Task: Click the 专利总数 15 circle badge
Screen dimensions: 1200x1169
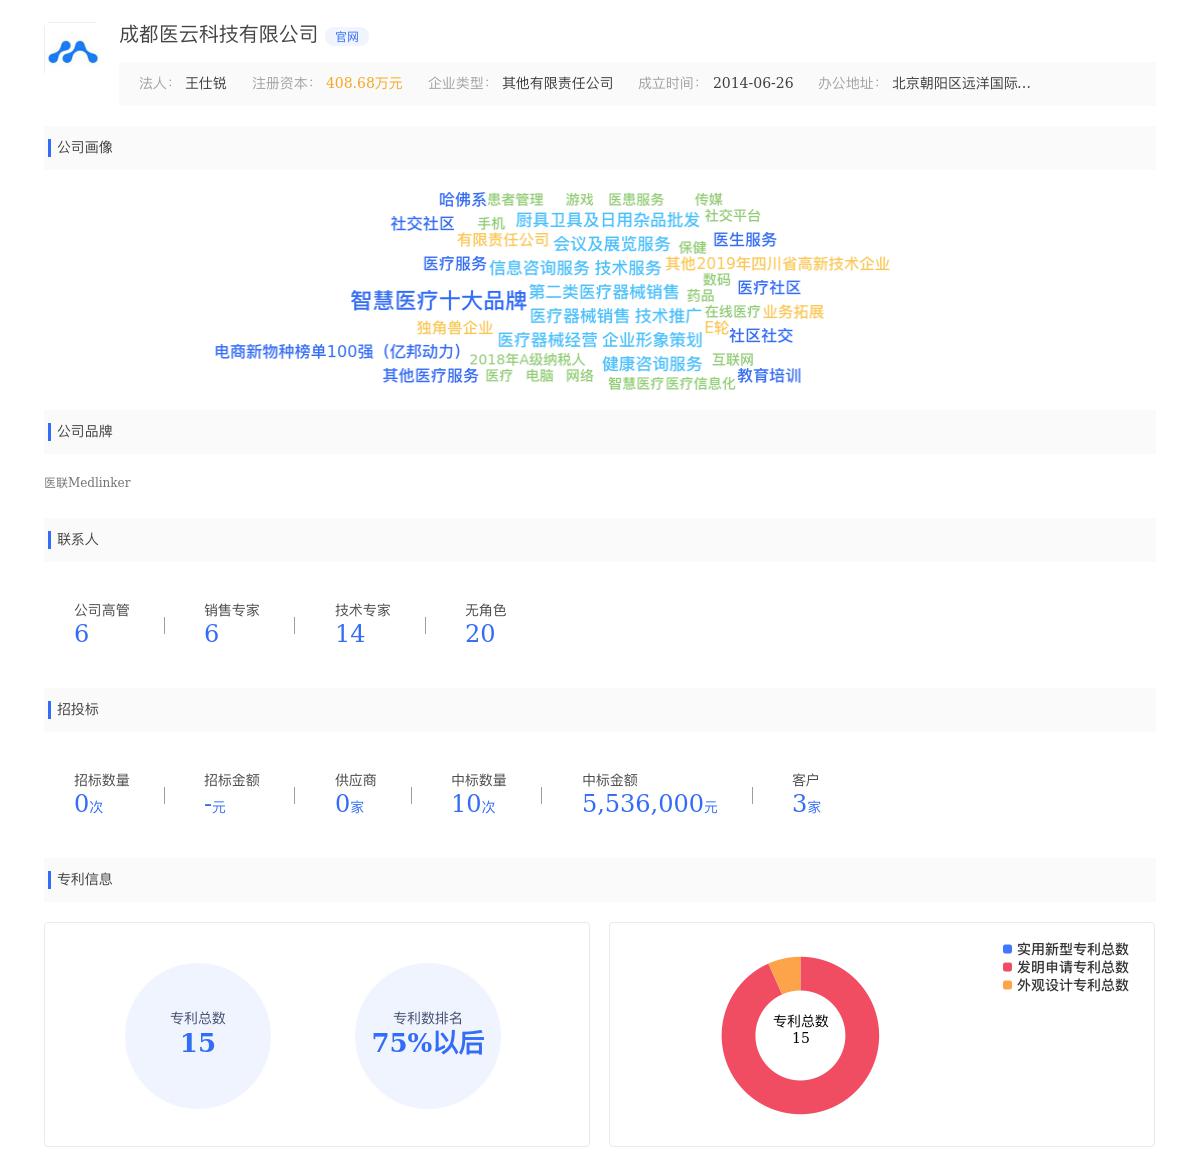Action: click(198, 1035)
